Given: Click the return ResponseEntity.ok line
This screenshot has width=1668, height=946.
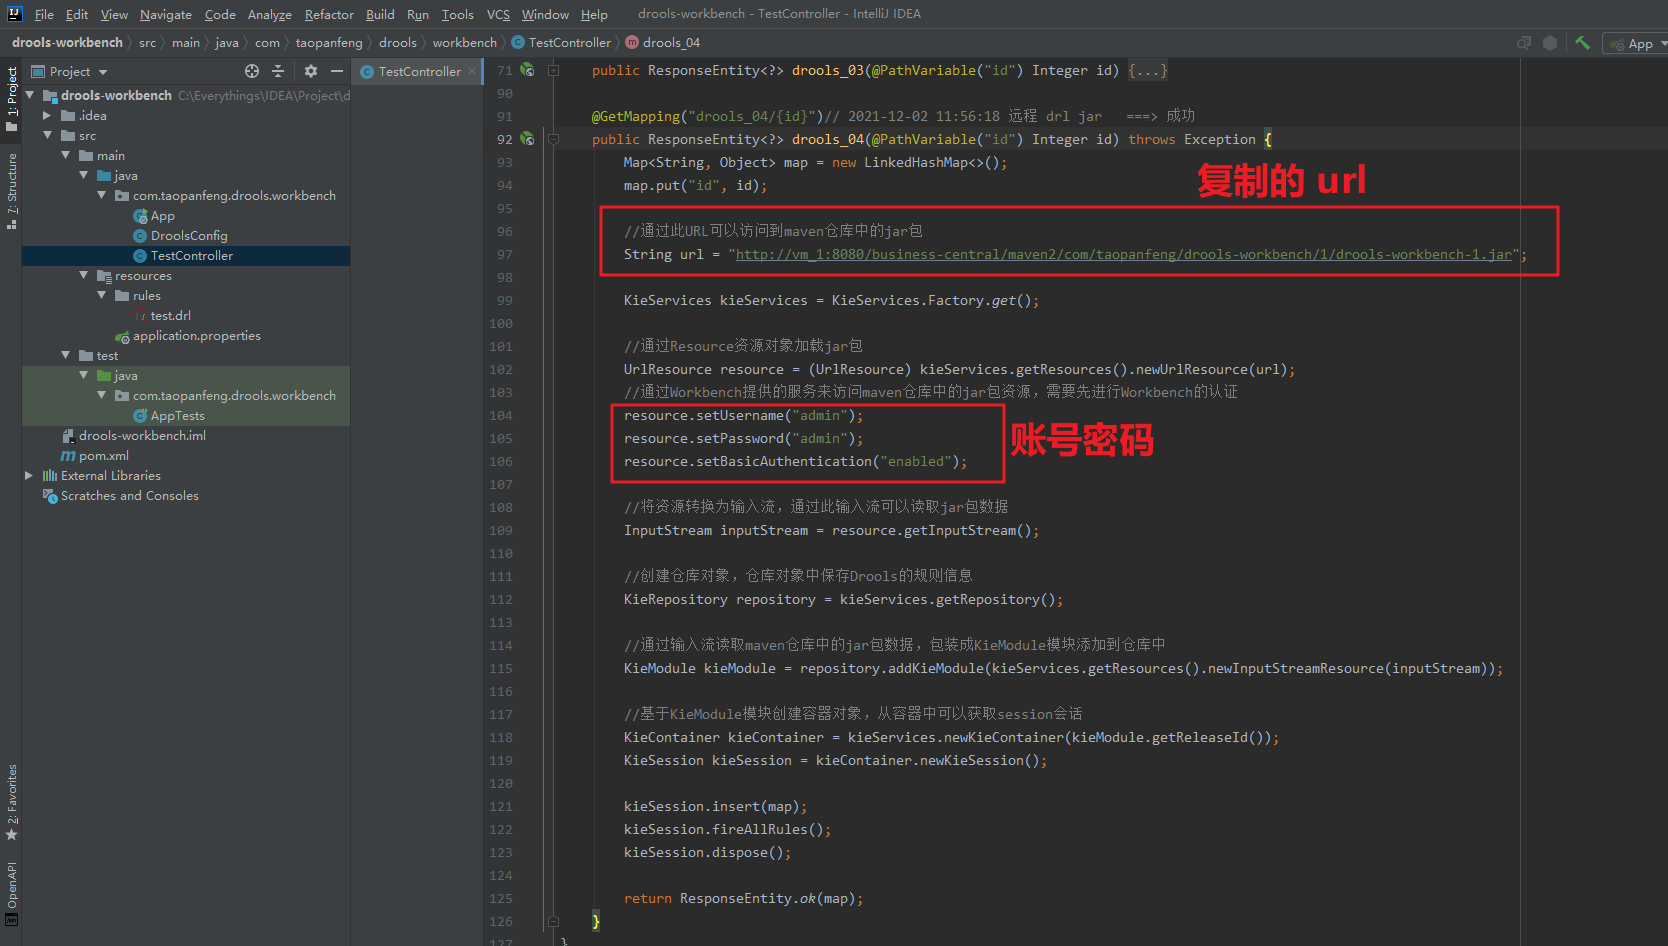Looking at the screenshot, I should pos(743,898).
